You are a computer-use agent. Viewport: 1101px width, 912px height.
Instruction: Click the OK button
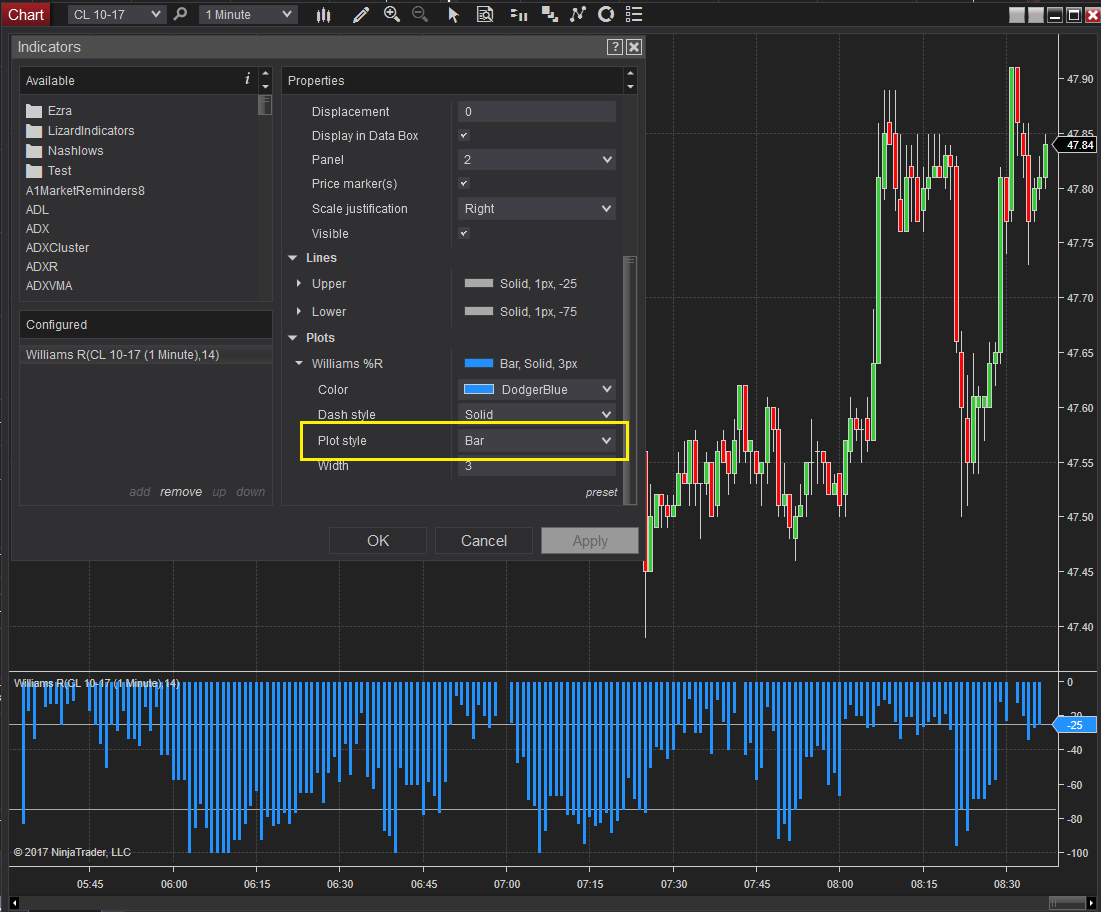coord(378,541)
